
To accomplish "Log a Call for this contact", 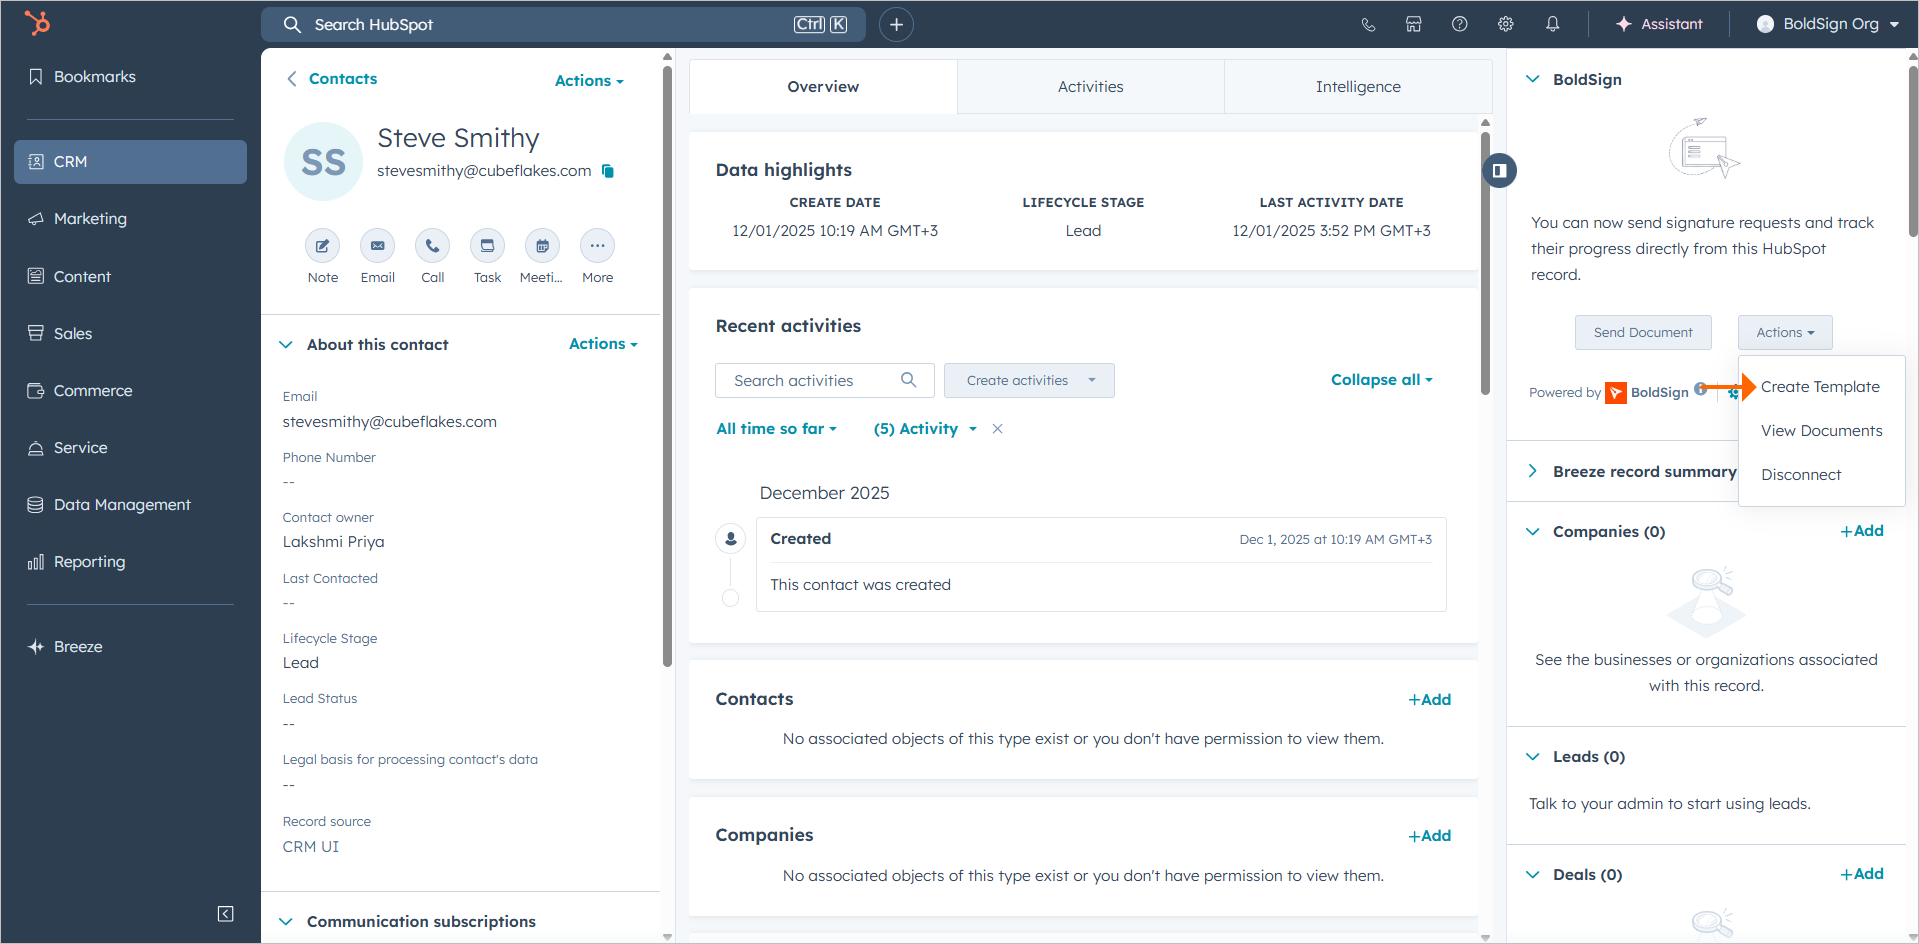I will (x=432, y=246).
